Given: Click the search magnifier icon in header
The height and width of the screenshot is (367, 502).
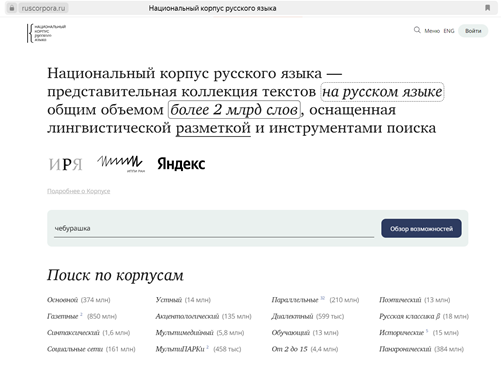Looking at the screenshot, I should (417, 30).
